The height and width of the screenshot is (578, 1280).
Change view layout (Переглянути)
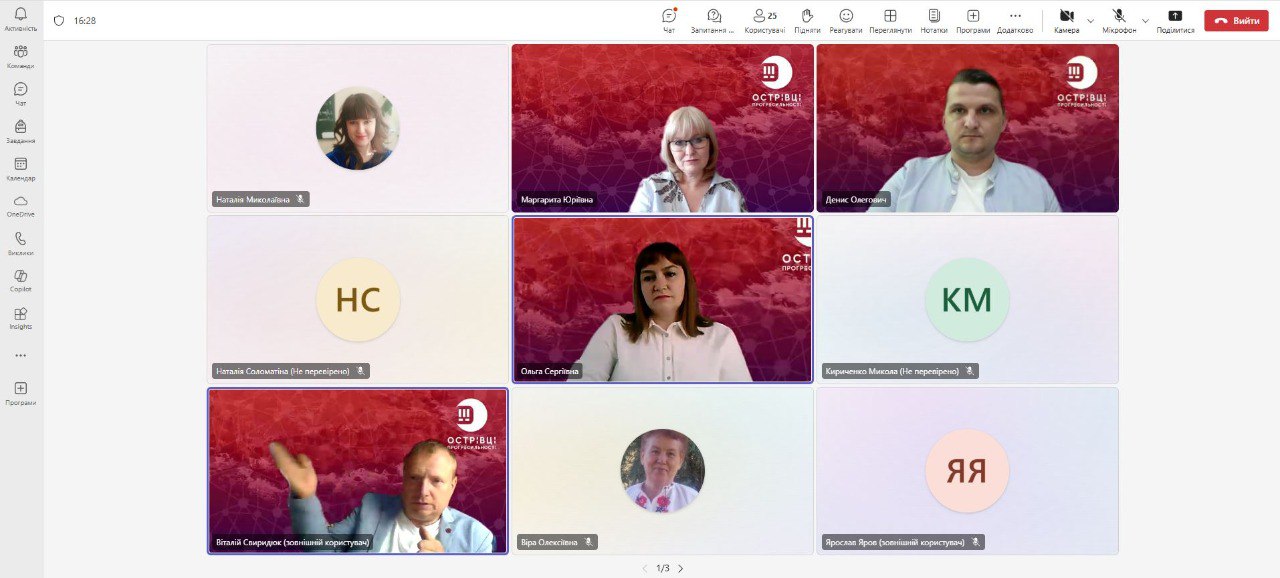coord(890,20)
